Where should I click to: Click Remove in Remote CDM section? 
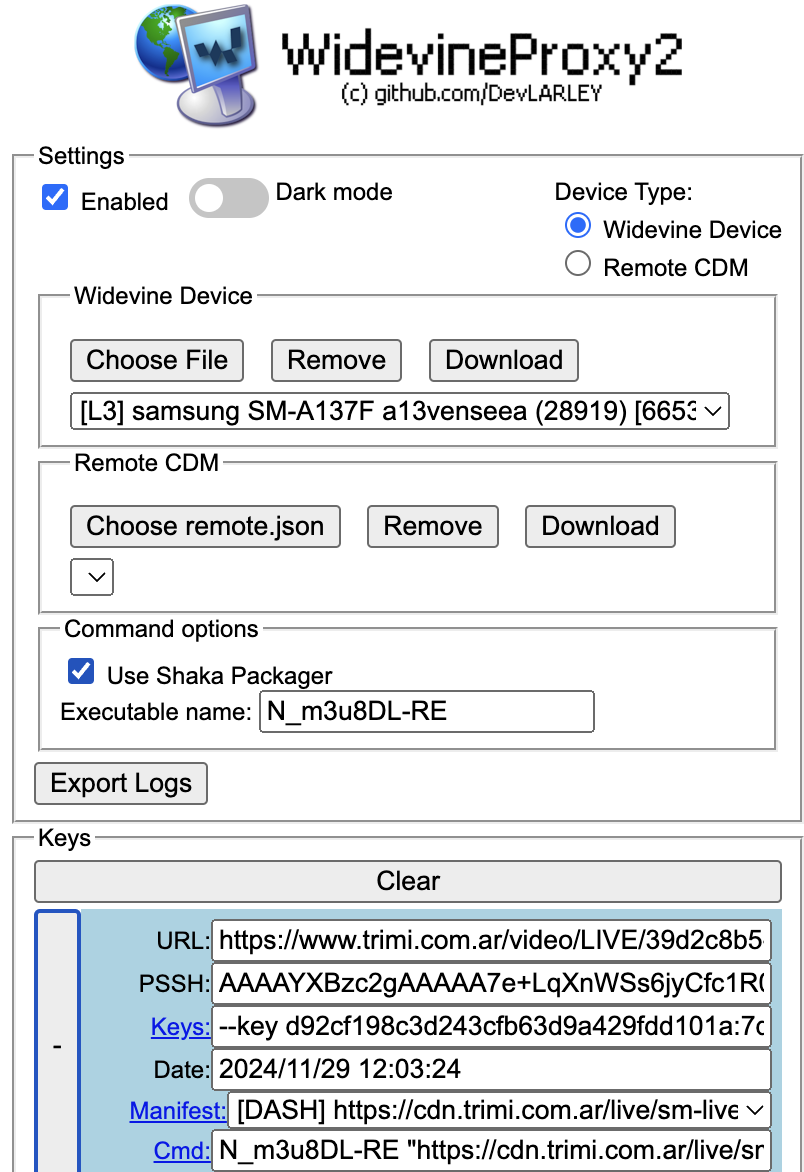tap(433, 526)
